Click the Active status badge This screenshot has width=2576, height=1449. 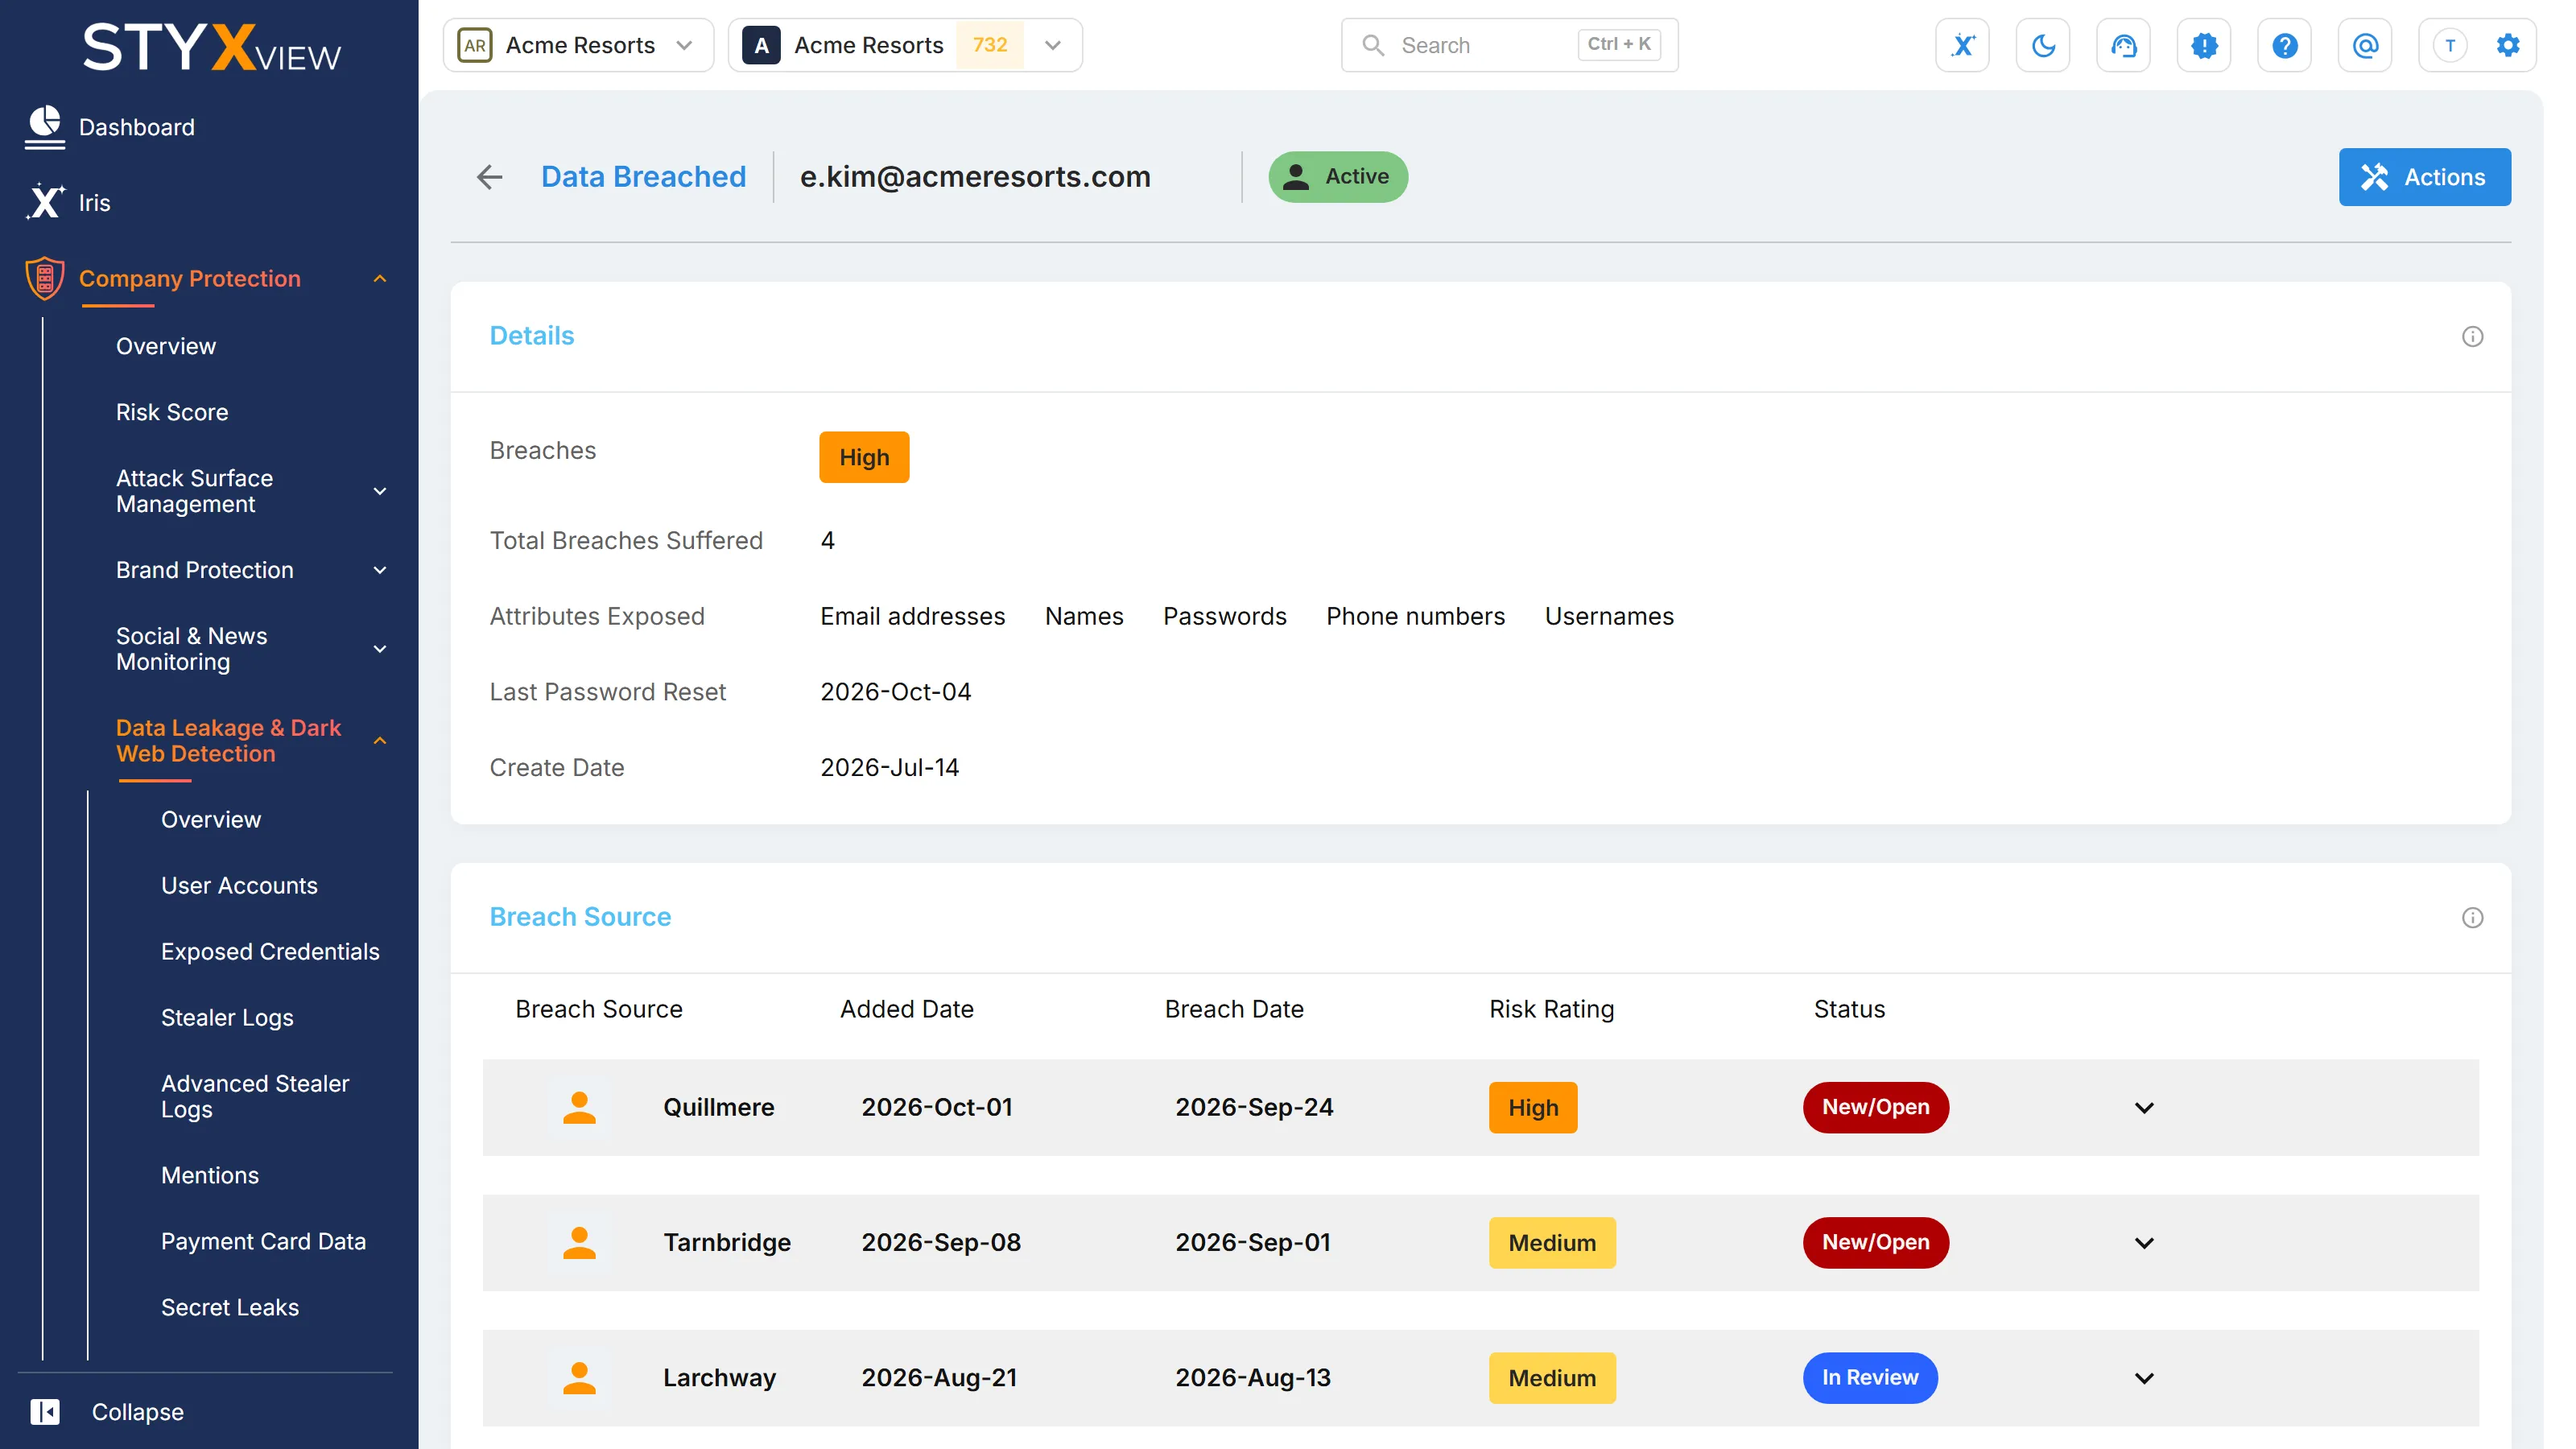click(1338, 177)
